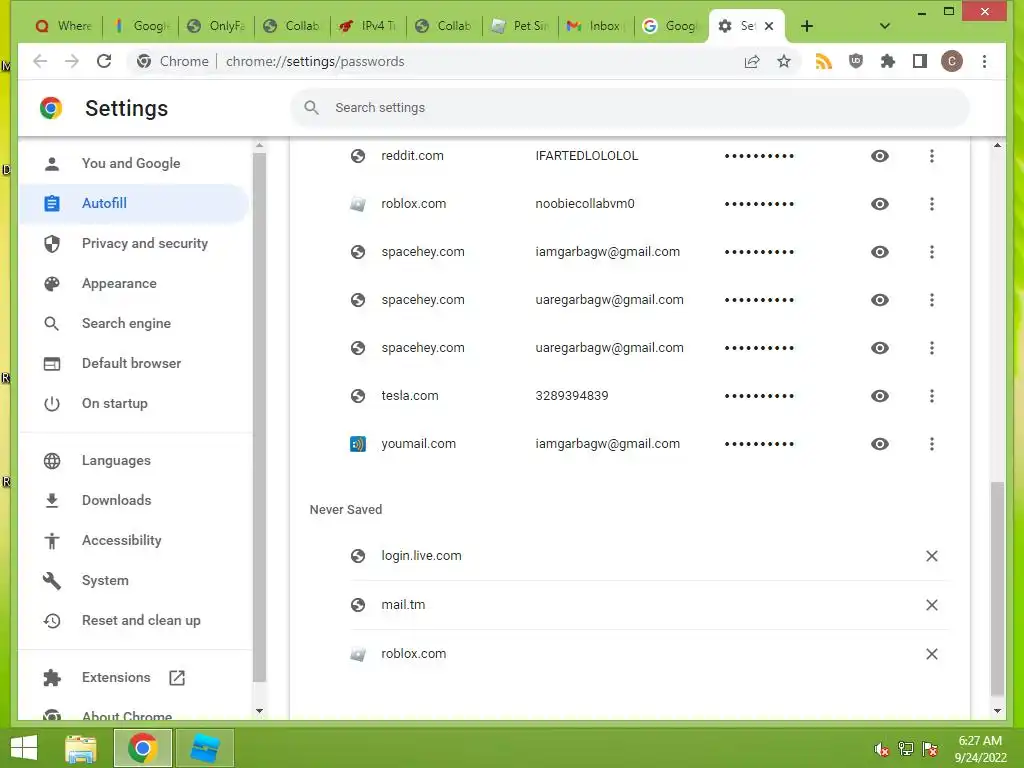This screenshot has width=1024, height=768.
Task: Click the magnifier icon in search settings
Action: [x=312, y=108]
